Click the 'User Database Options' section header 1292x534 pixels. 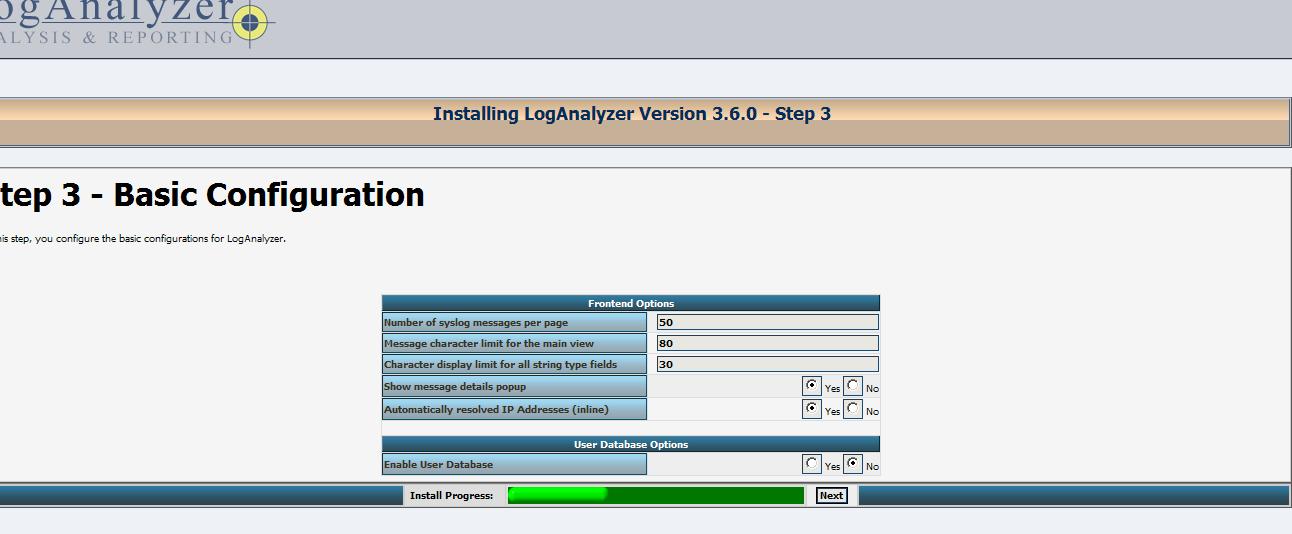[631, 444]
